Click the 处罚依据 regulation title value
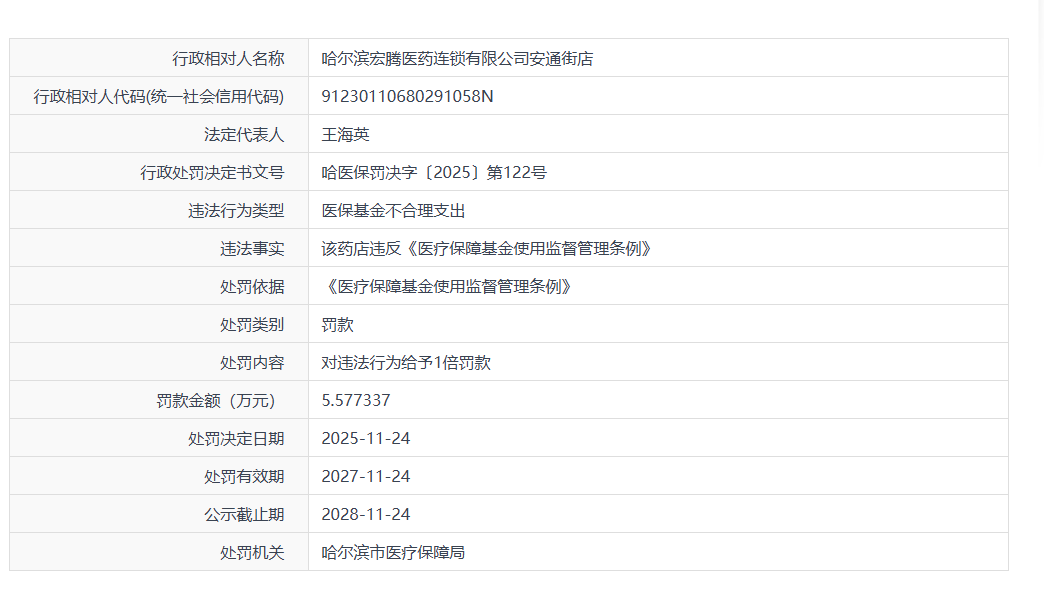 pyautogui.click(x=449, y=287)
